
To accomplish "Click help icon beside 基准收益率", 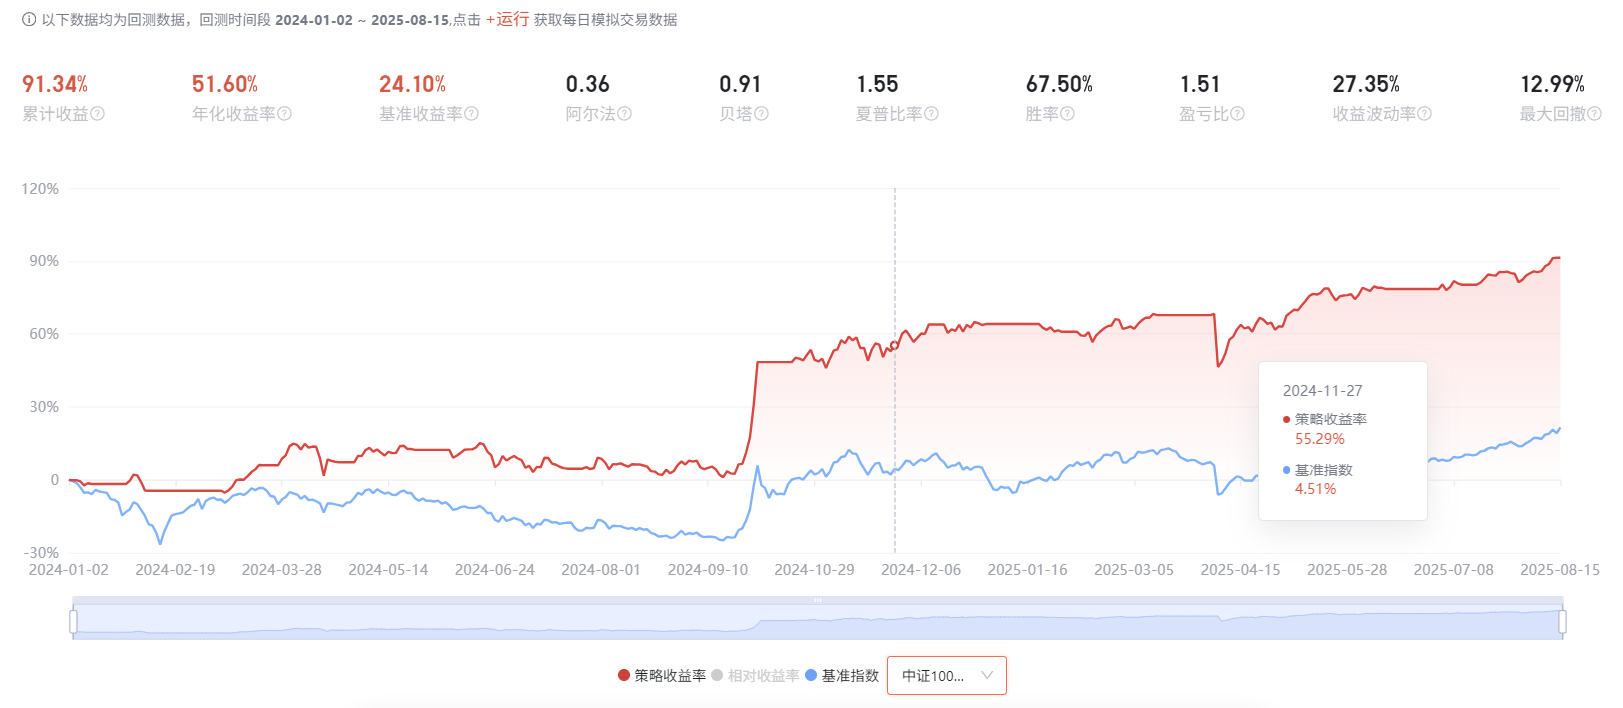I will pyautogui.click(x=472, y=114).
